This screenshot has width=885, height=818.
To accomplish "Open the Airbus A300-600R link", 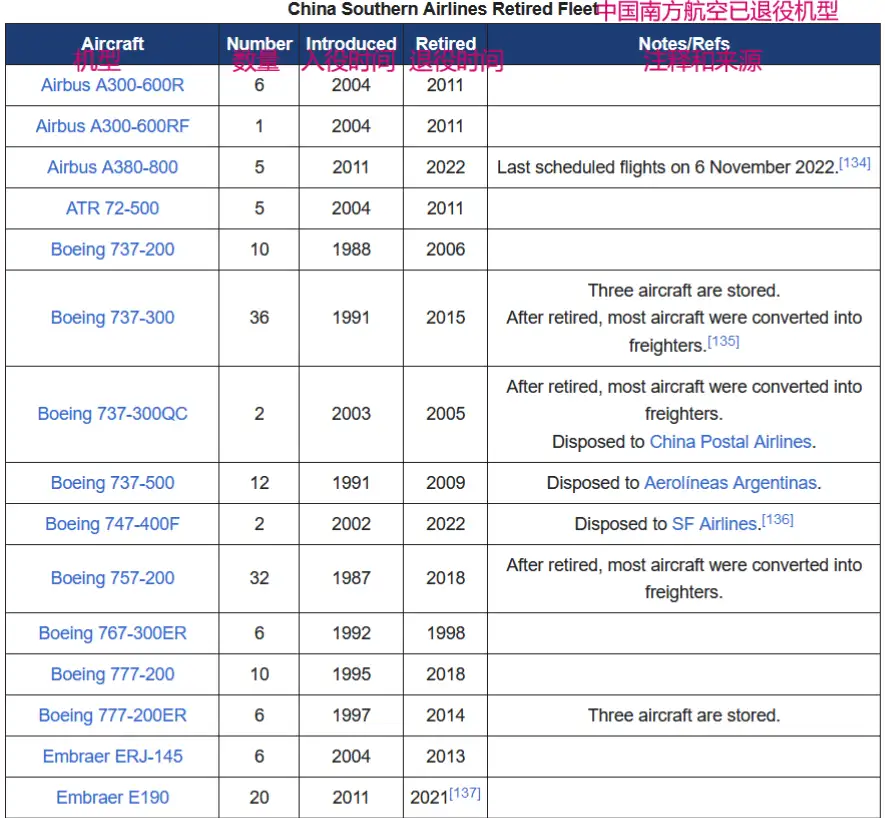I will pyautogui.click(x=112, y=85).
